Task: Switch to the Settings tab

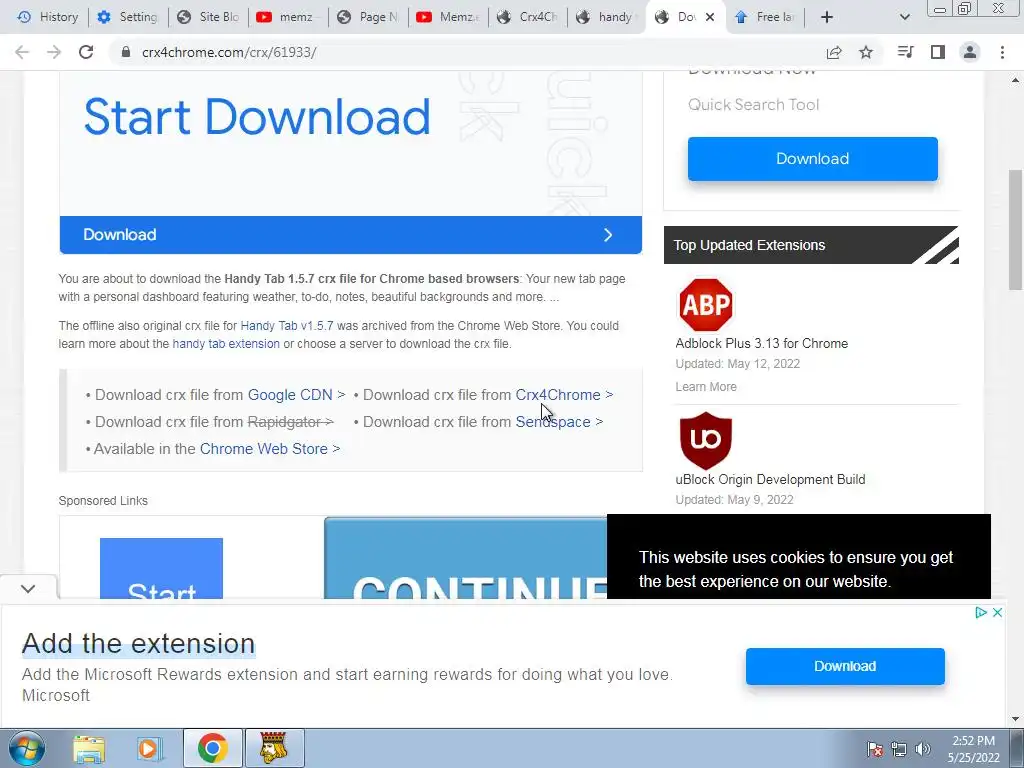Action: click(128, 17)
